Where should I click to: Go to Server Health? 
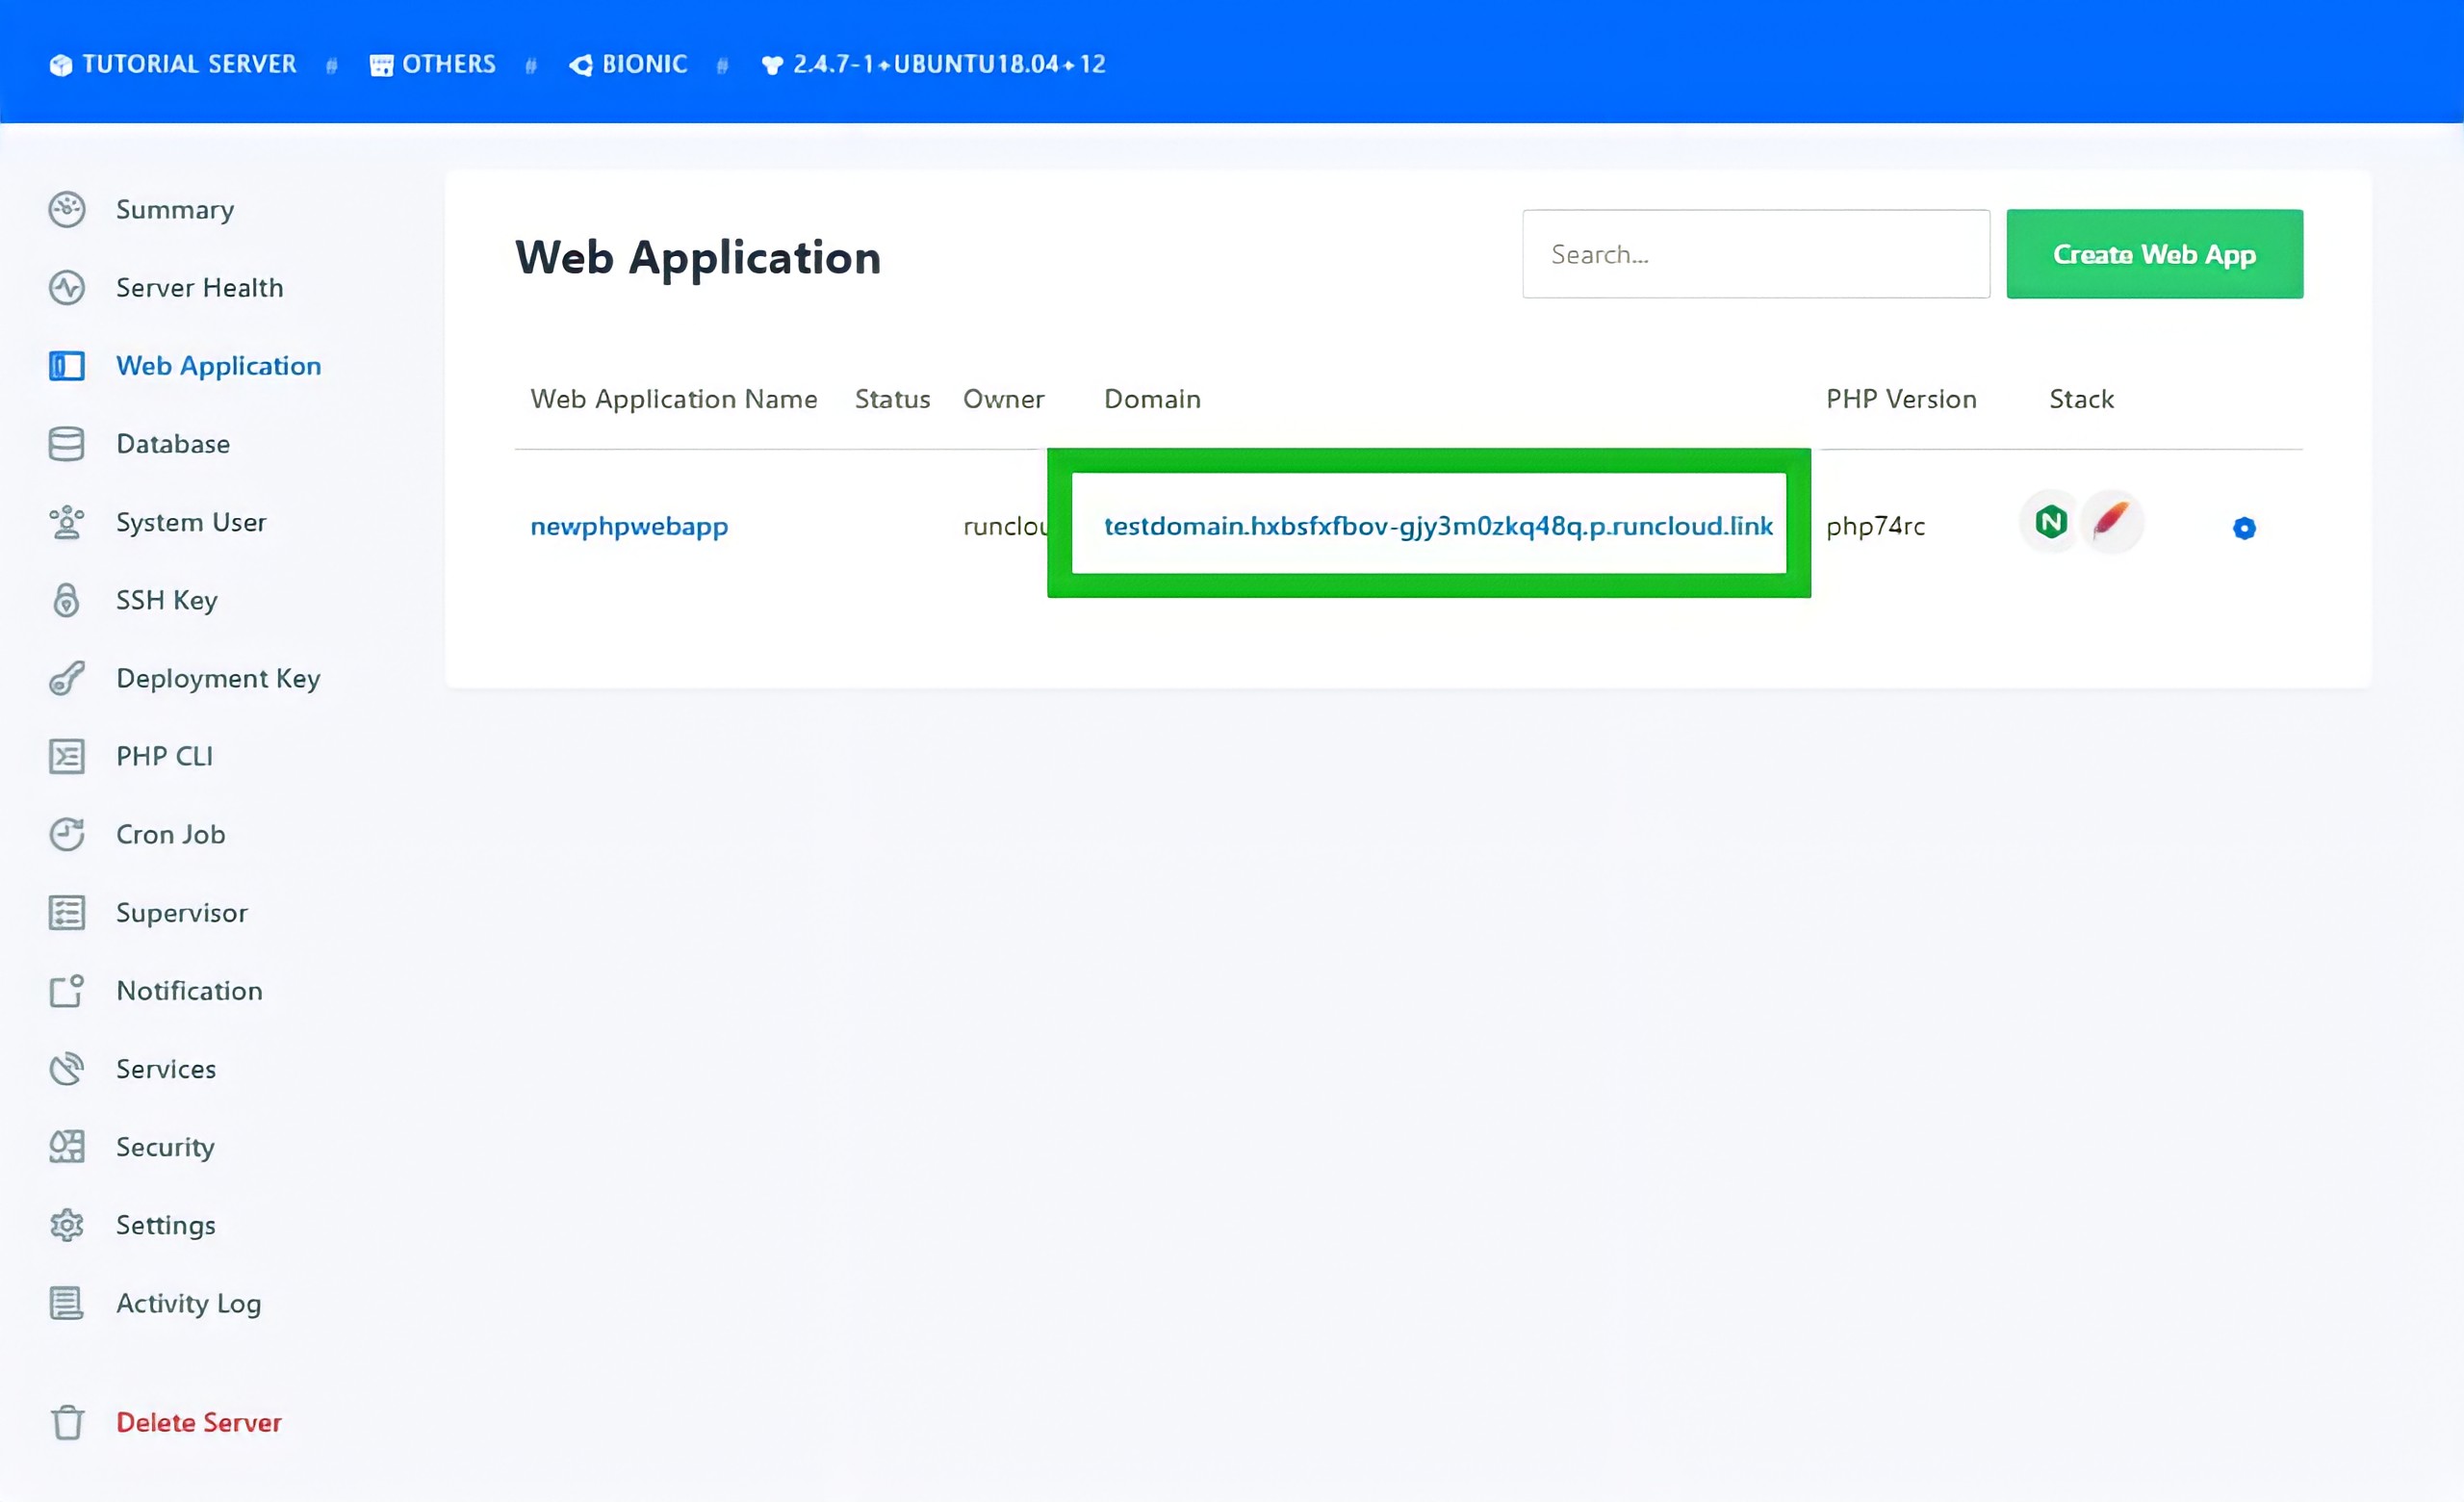(x=200, y=288)
